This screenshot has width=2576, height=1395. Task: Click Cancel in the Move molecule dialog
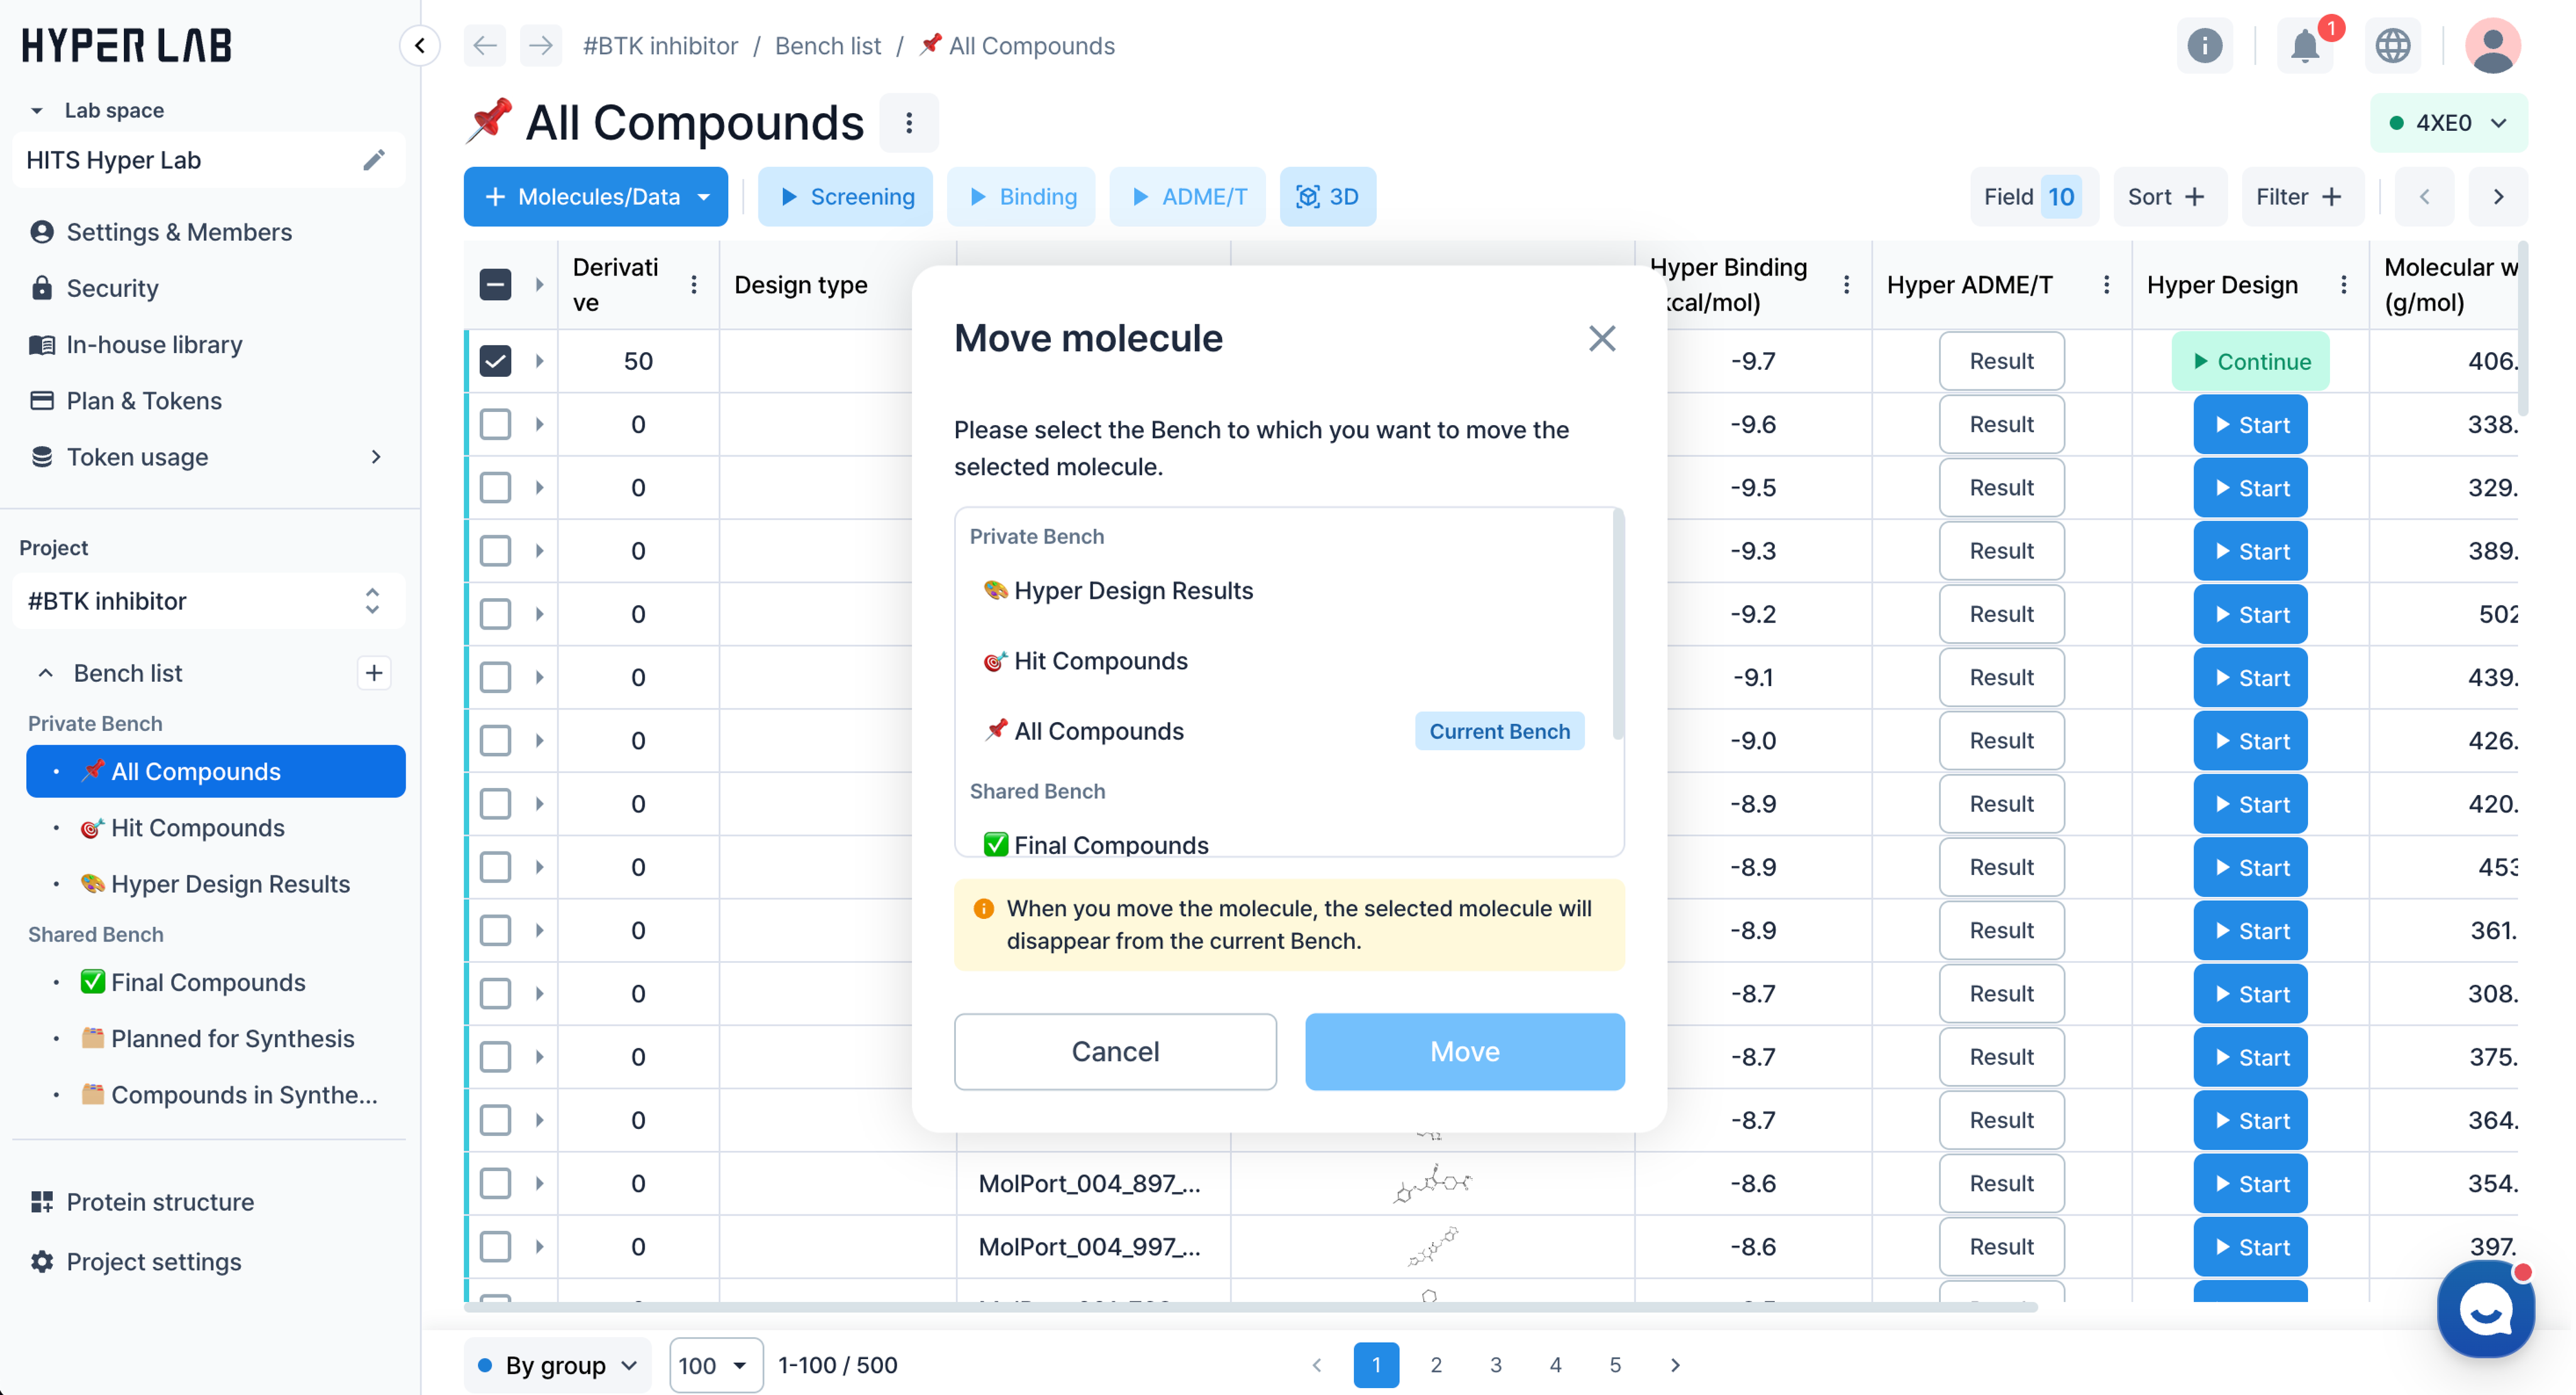[x=1115, y=1052]
